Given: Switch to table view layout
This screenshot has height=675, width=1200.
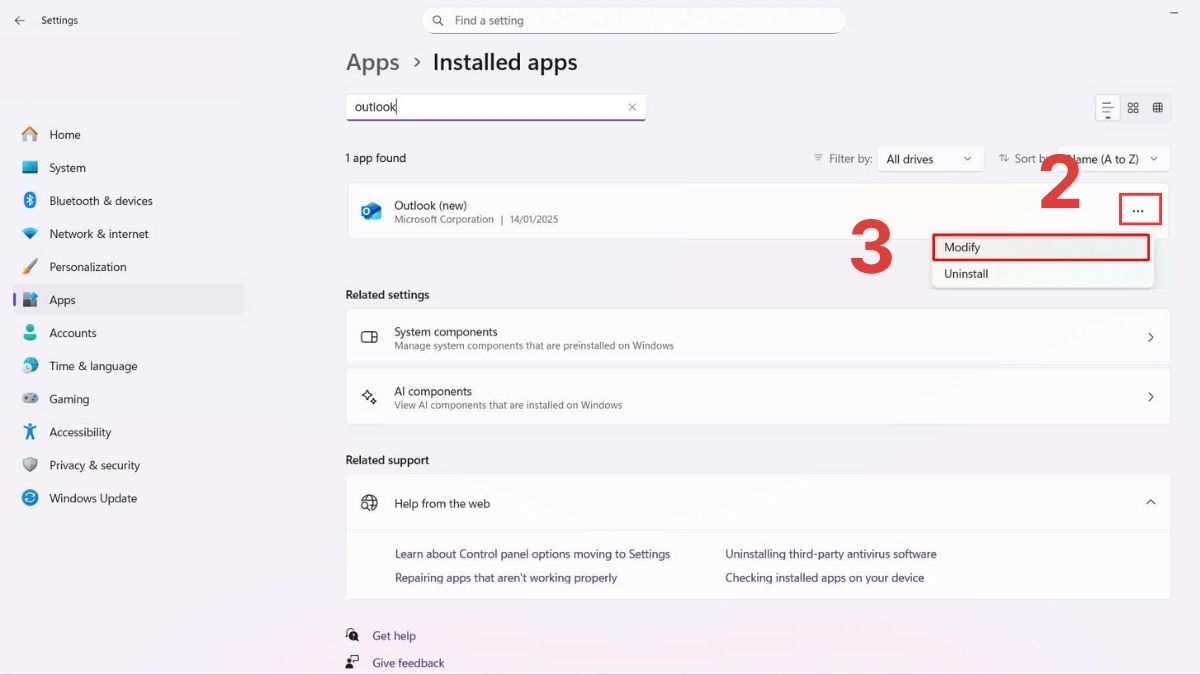Looking at the screenshot, I should pos(1158,108).
